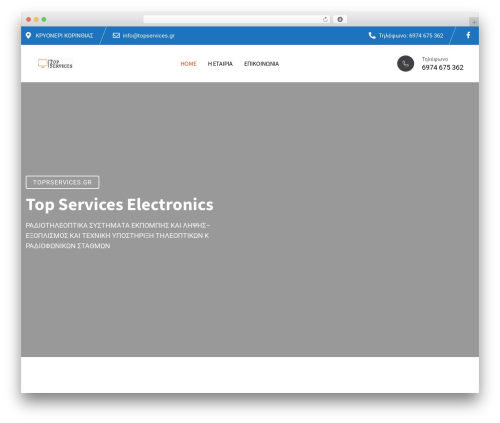500x423 pixels.
Task: Click the Τηλέφωνο label above header number
Action: click(435, 59)
